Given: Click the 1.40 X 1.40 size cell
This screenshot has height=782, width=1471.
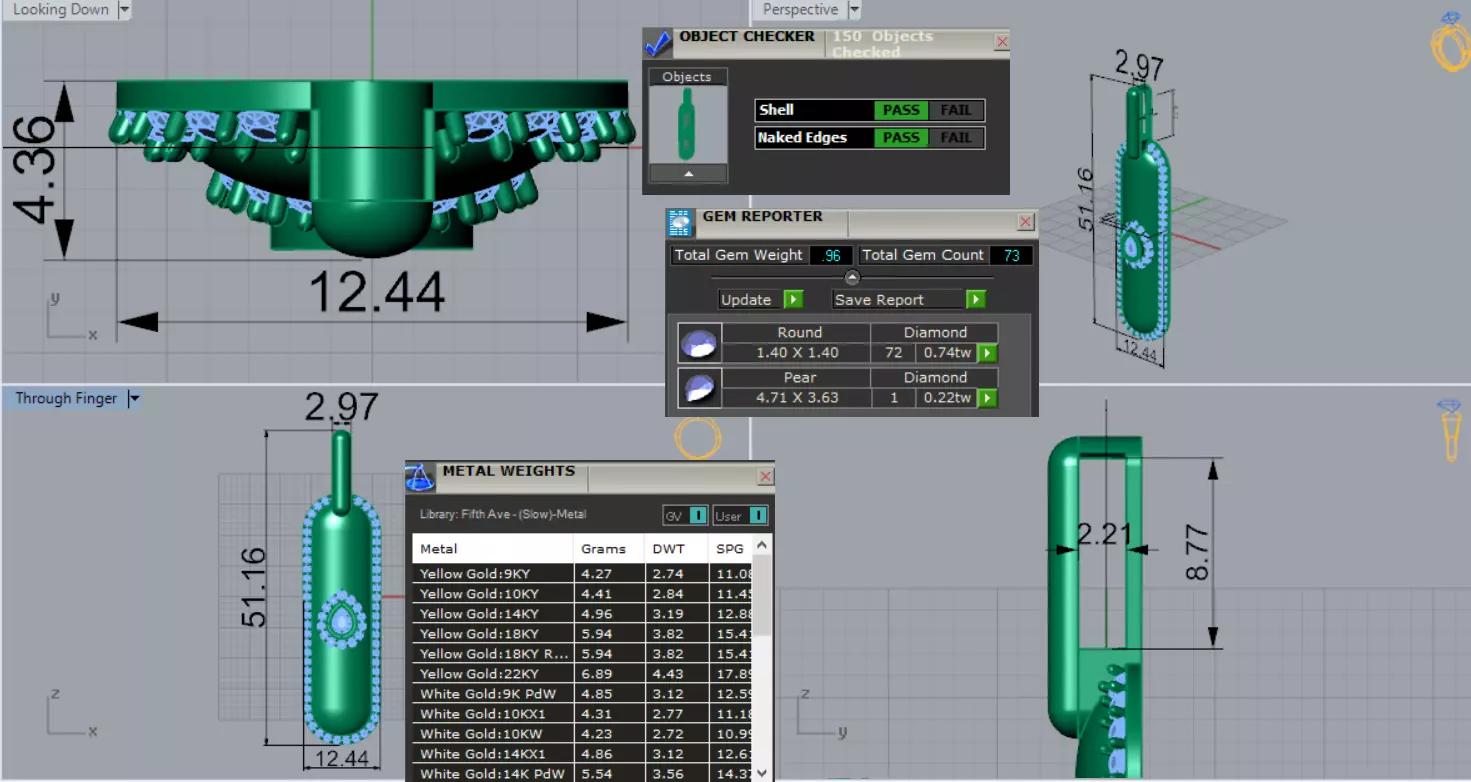Looking at the screenshot, I should click(x=797, y=353).
